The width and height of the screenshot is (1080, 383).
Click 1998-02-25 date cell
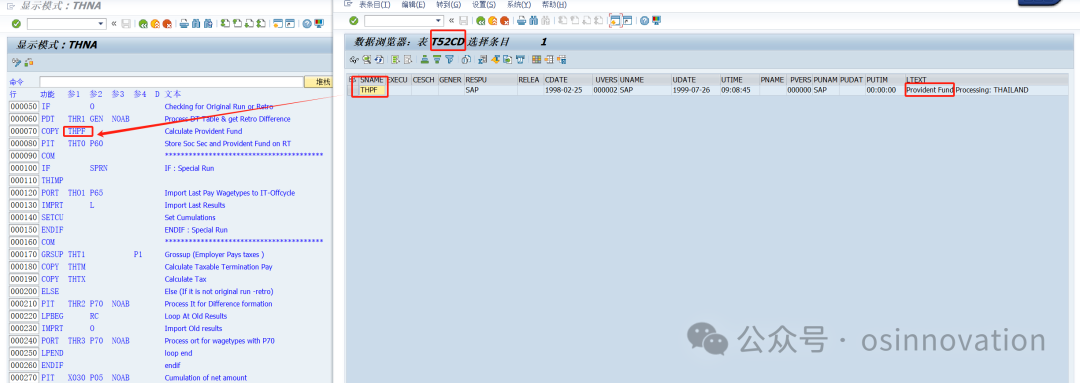click(568, 90)
